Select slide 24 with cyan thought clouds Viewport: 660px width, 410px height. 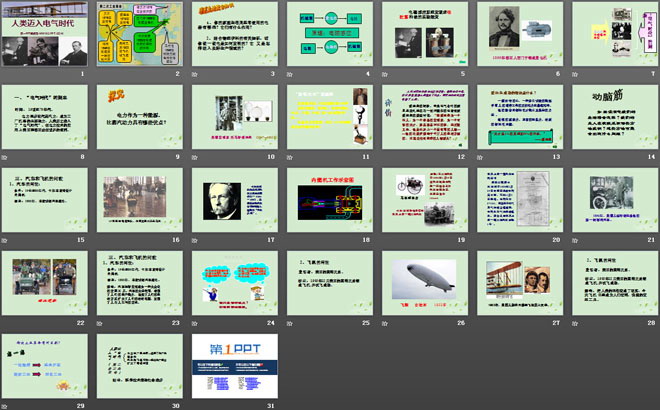235,283
